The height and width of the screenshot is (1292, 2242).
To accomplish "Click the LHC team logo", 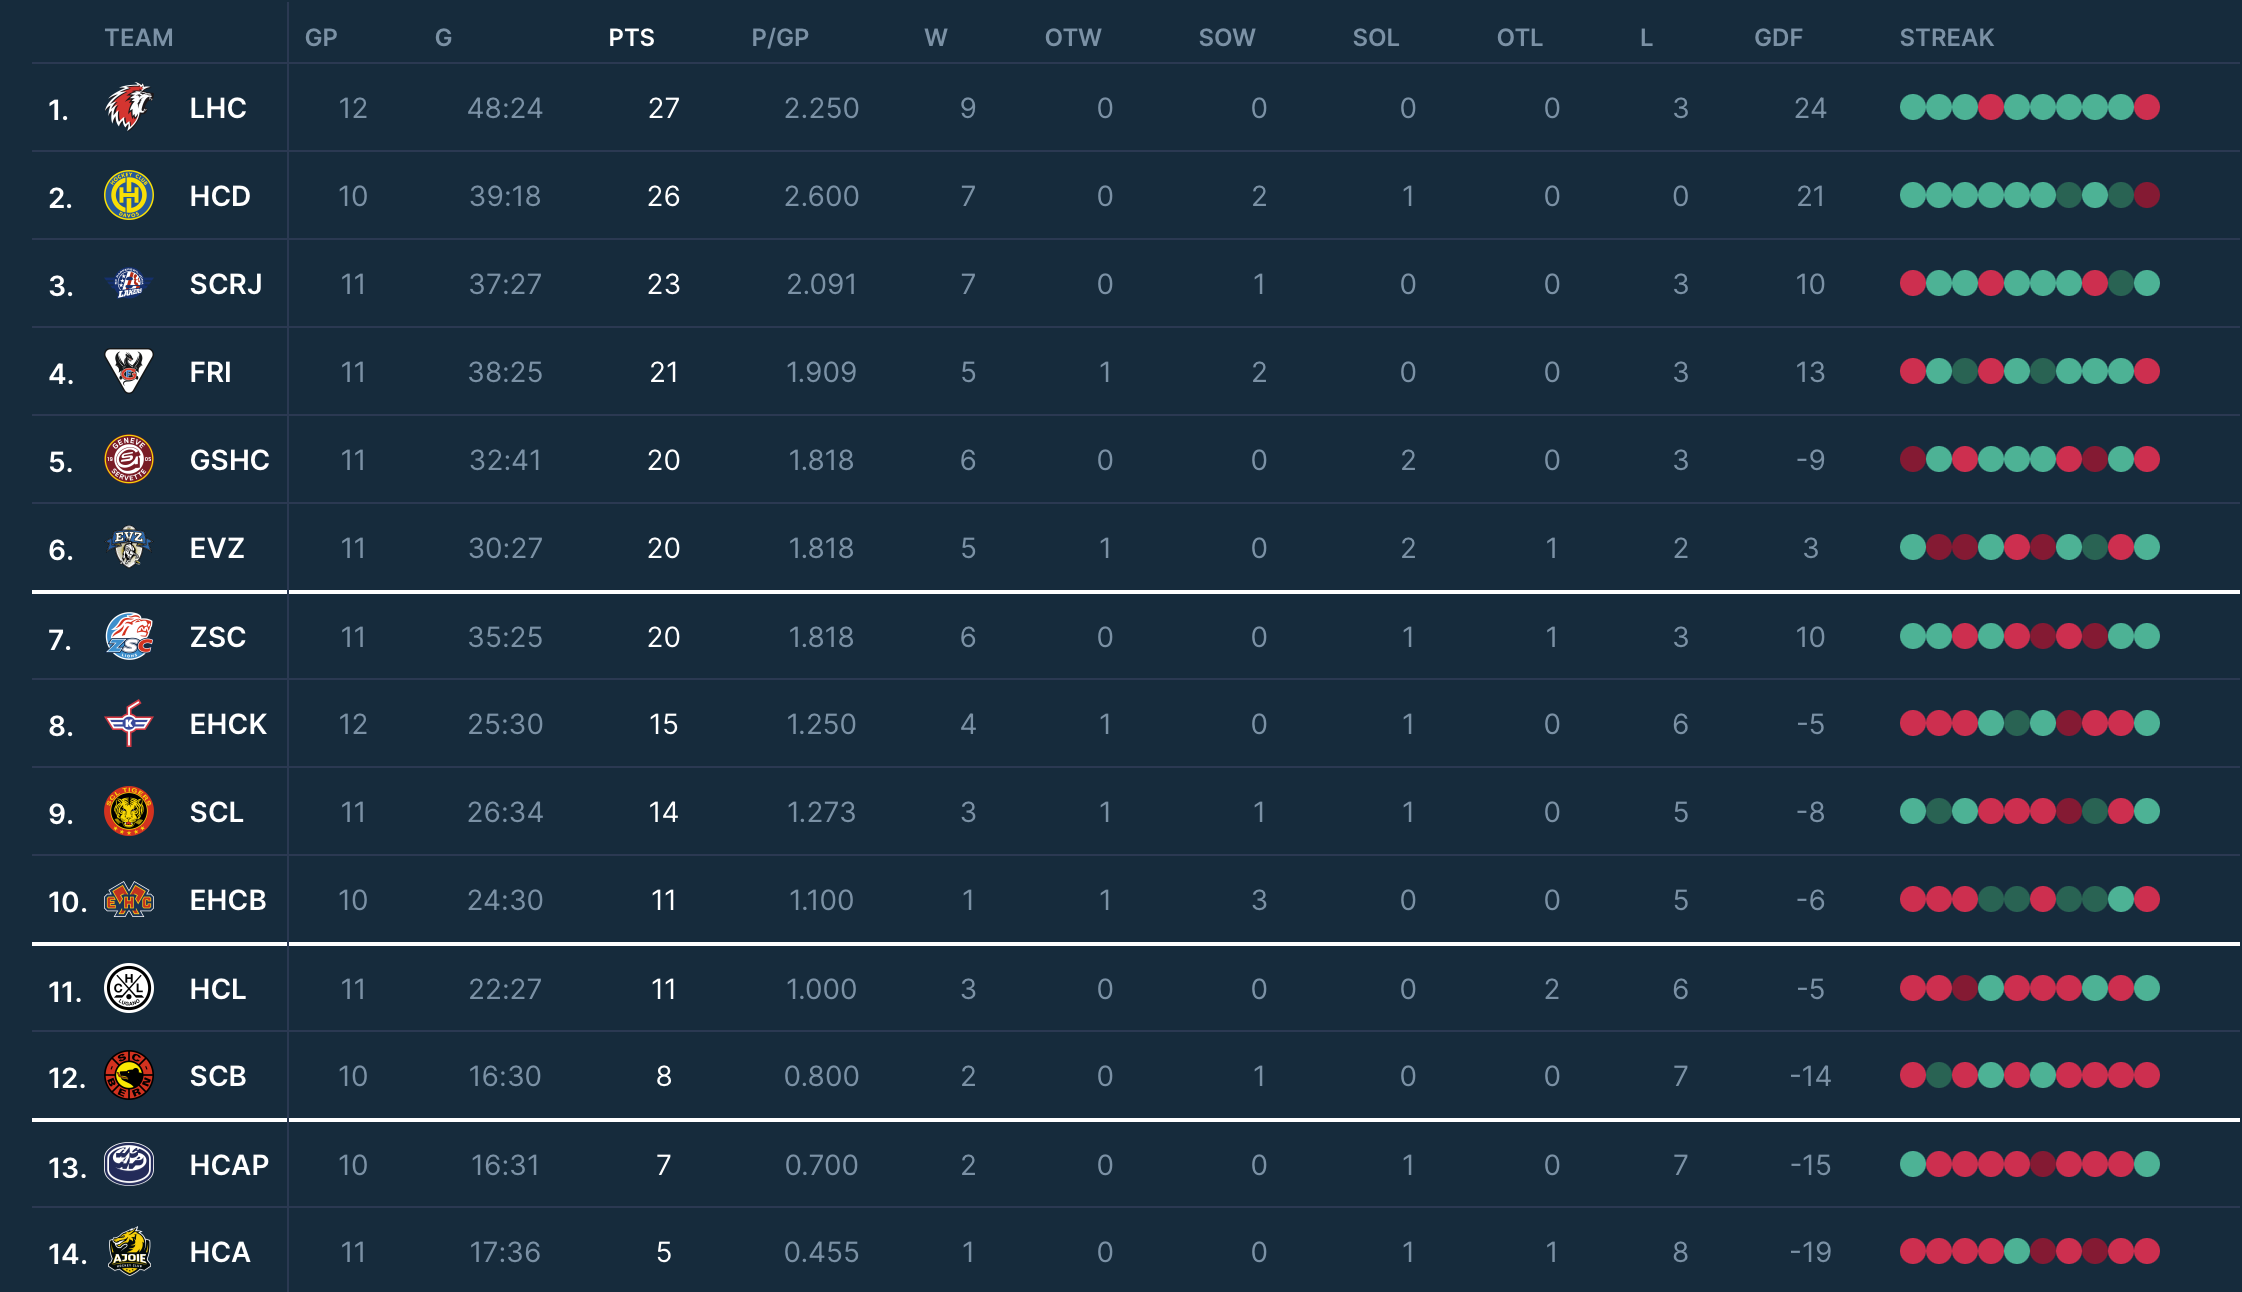I will (129, 107).
